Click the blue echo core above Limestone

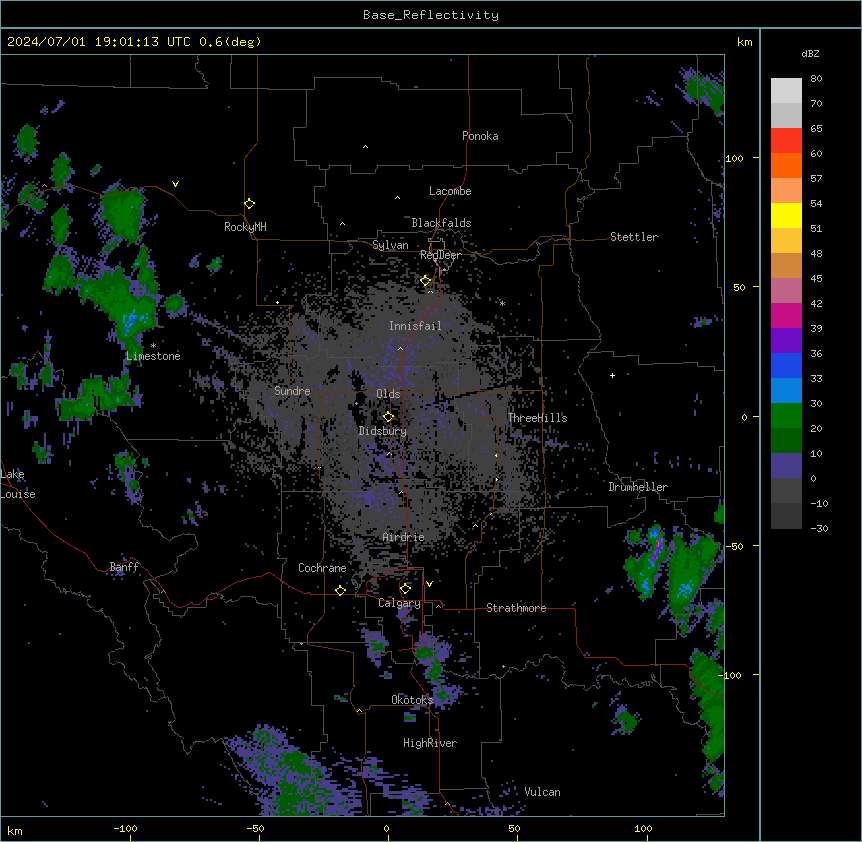[131, 322]
